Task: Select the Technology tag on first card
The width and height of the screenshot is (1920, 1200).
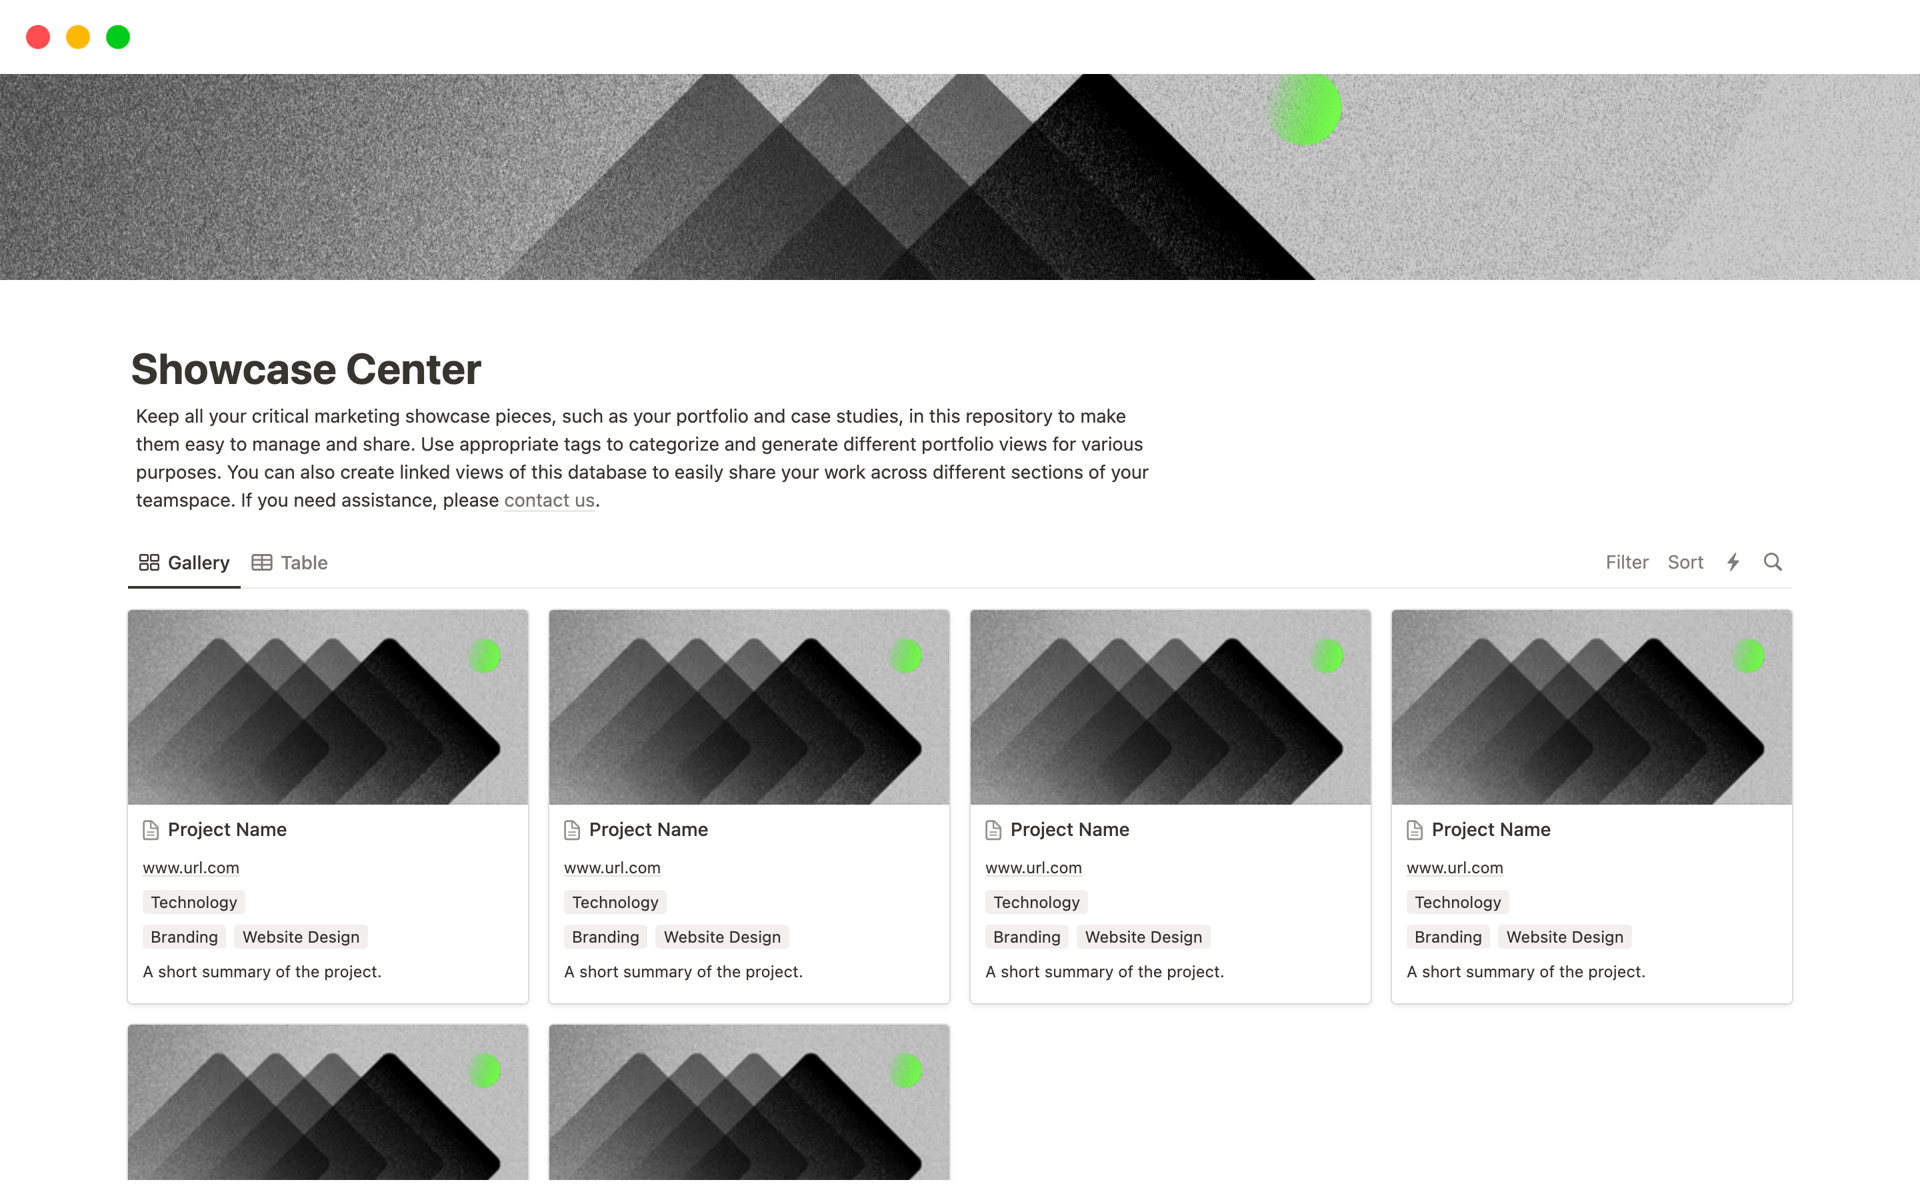Action: 192,901
